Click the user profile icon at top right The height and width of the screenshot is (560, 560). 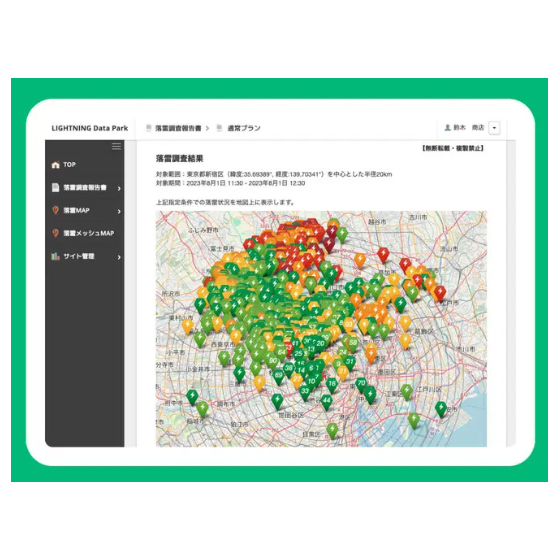coord(447,128)
